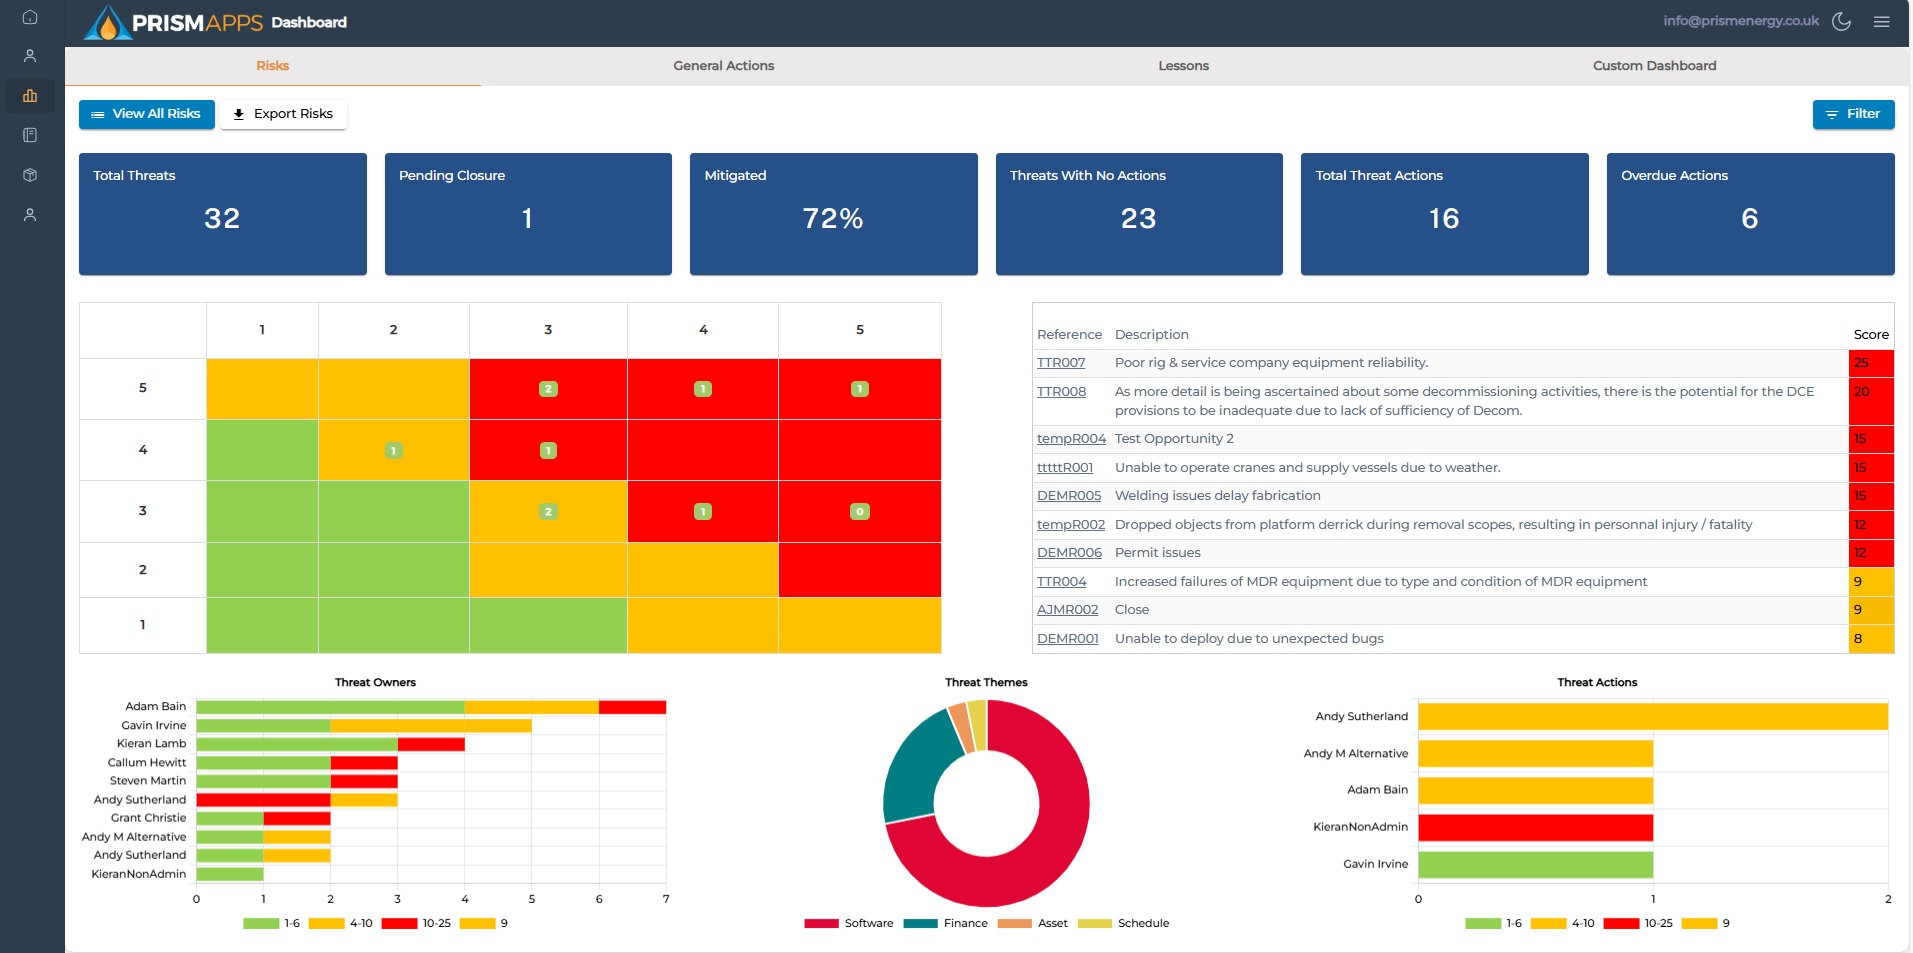Viewport: 1913px width, 953px height.
Task: Click the user icon below the cube icon
Action: pos(30,215)
